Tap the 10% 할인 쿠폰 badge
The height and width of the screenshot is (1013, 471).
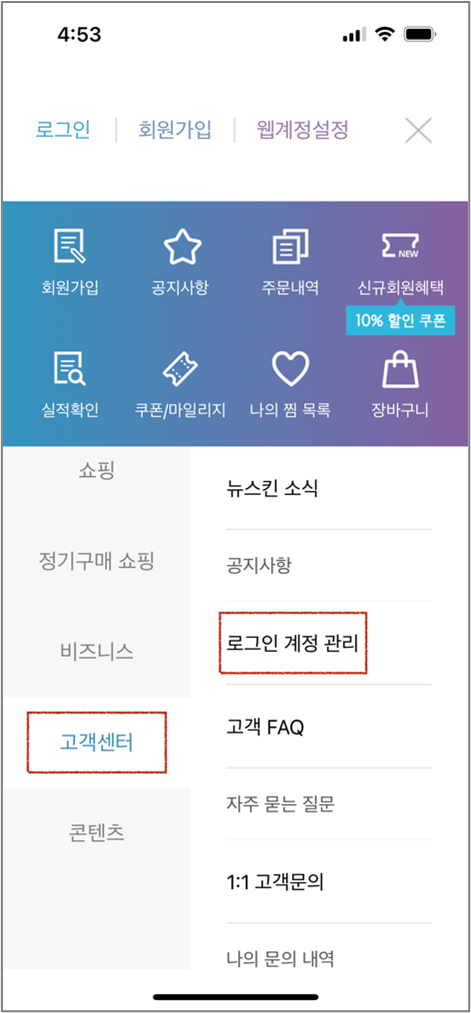(401, 320)
